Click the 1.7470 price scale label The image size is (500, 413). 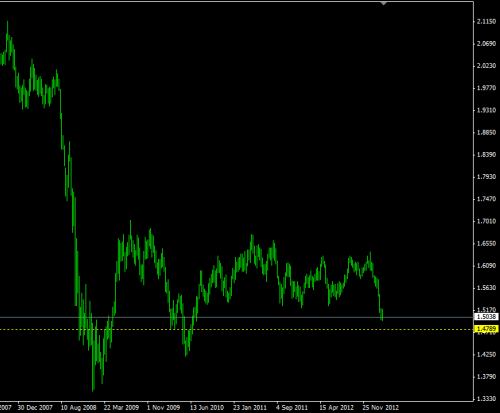[486, 199]
